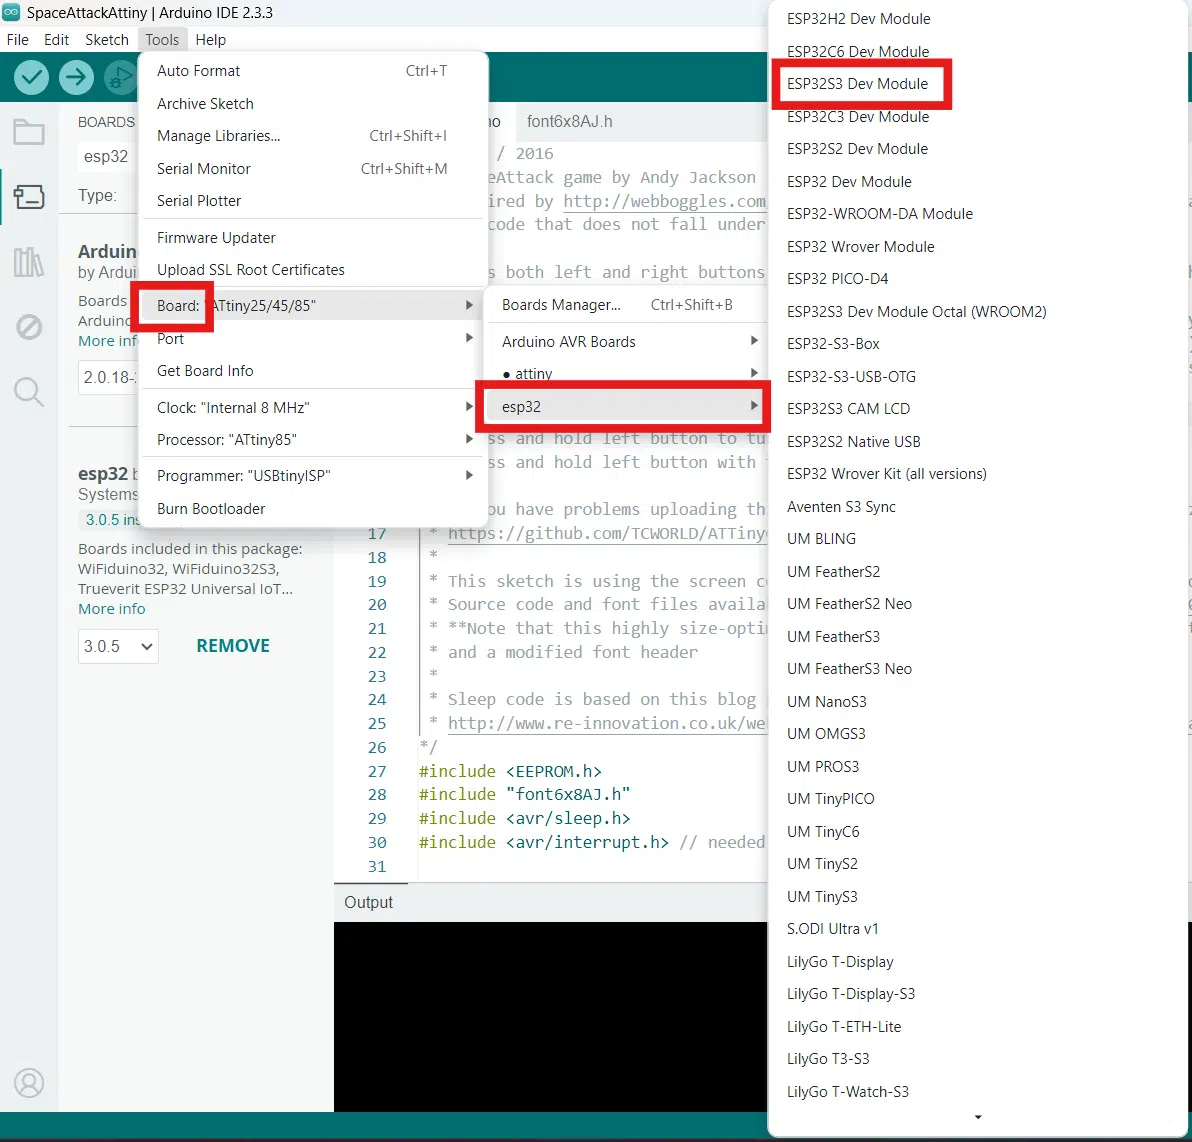Click the Arduino IDE app logo

[11, 12]
